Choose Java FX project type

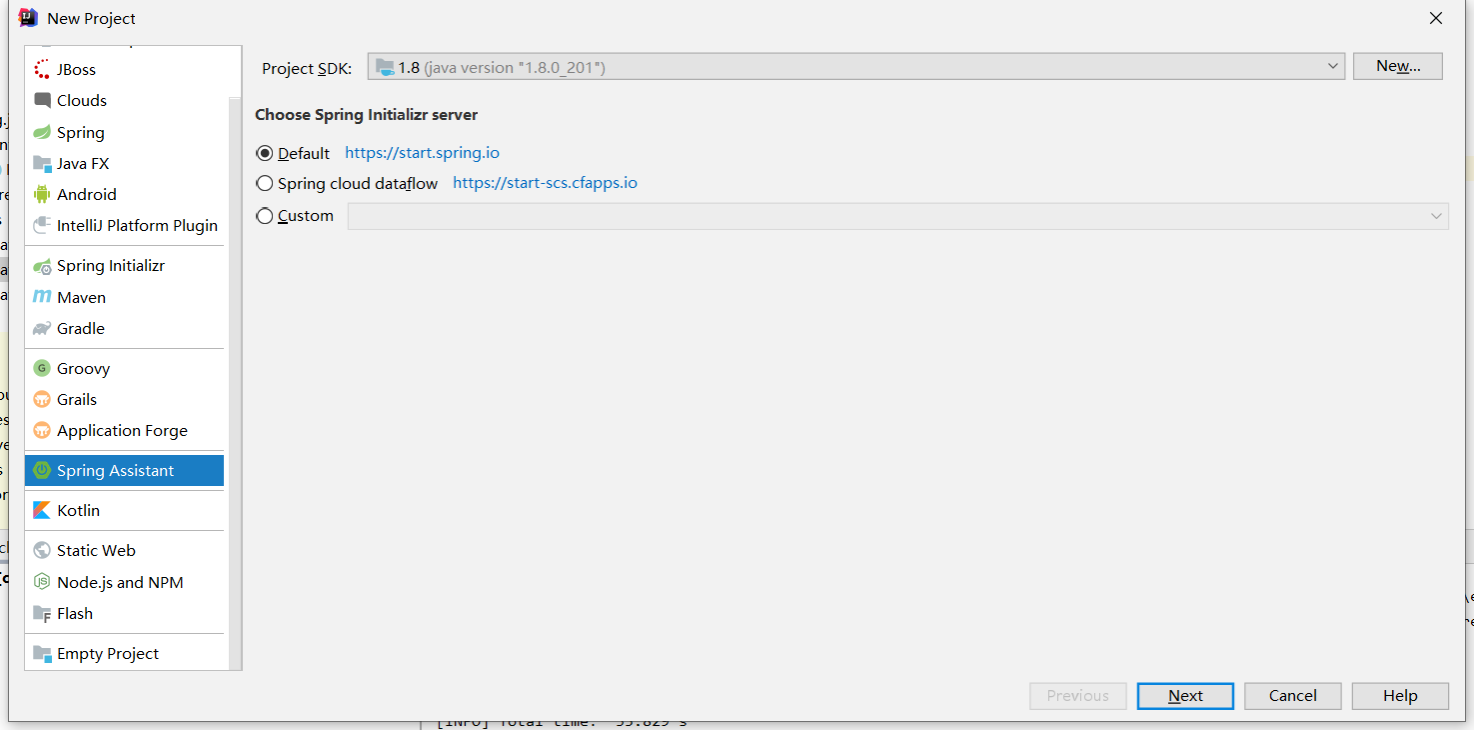[124, 164]
